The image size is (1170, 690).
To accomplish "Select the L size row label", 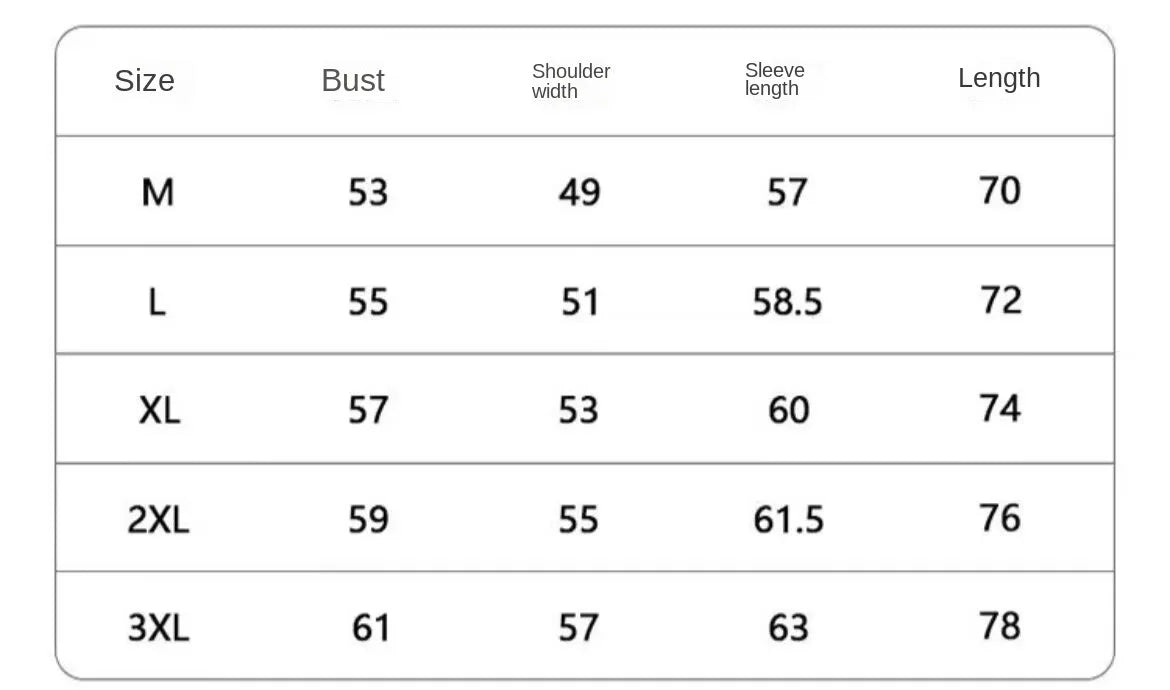I will click(x=157, y=301).
